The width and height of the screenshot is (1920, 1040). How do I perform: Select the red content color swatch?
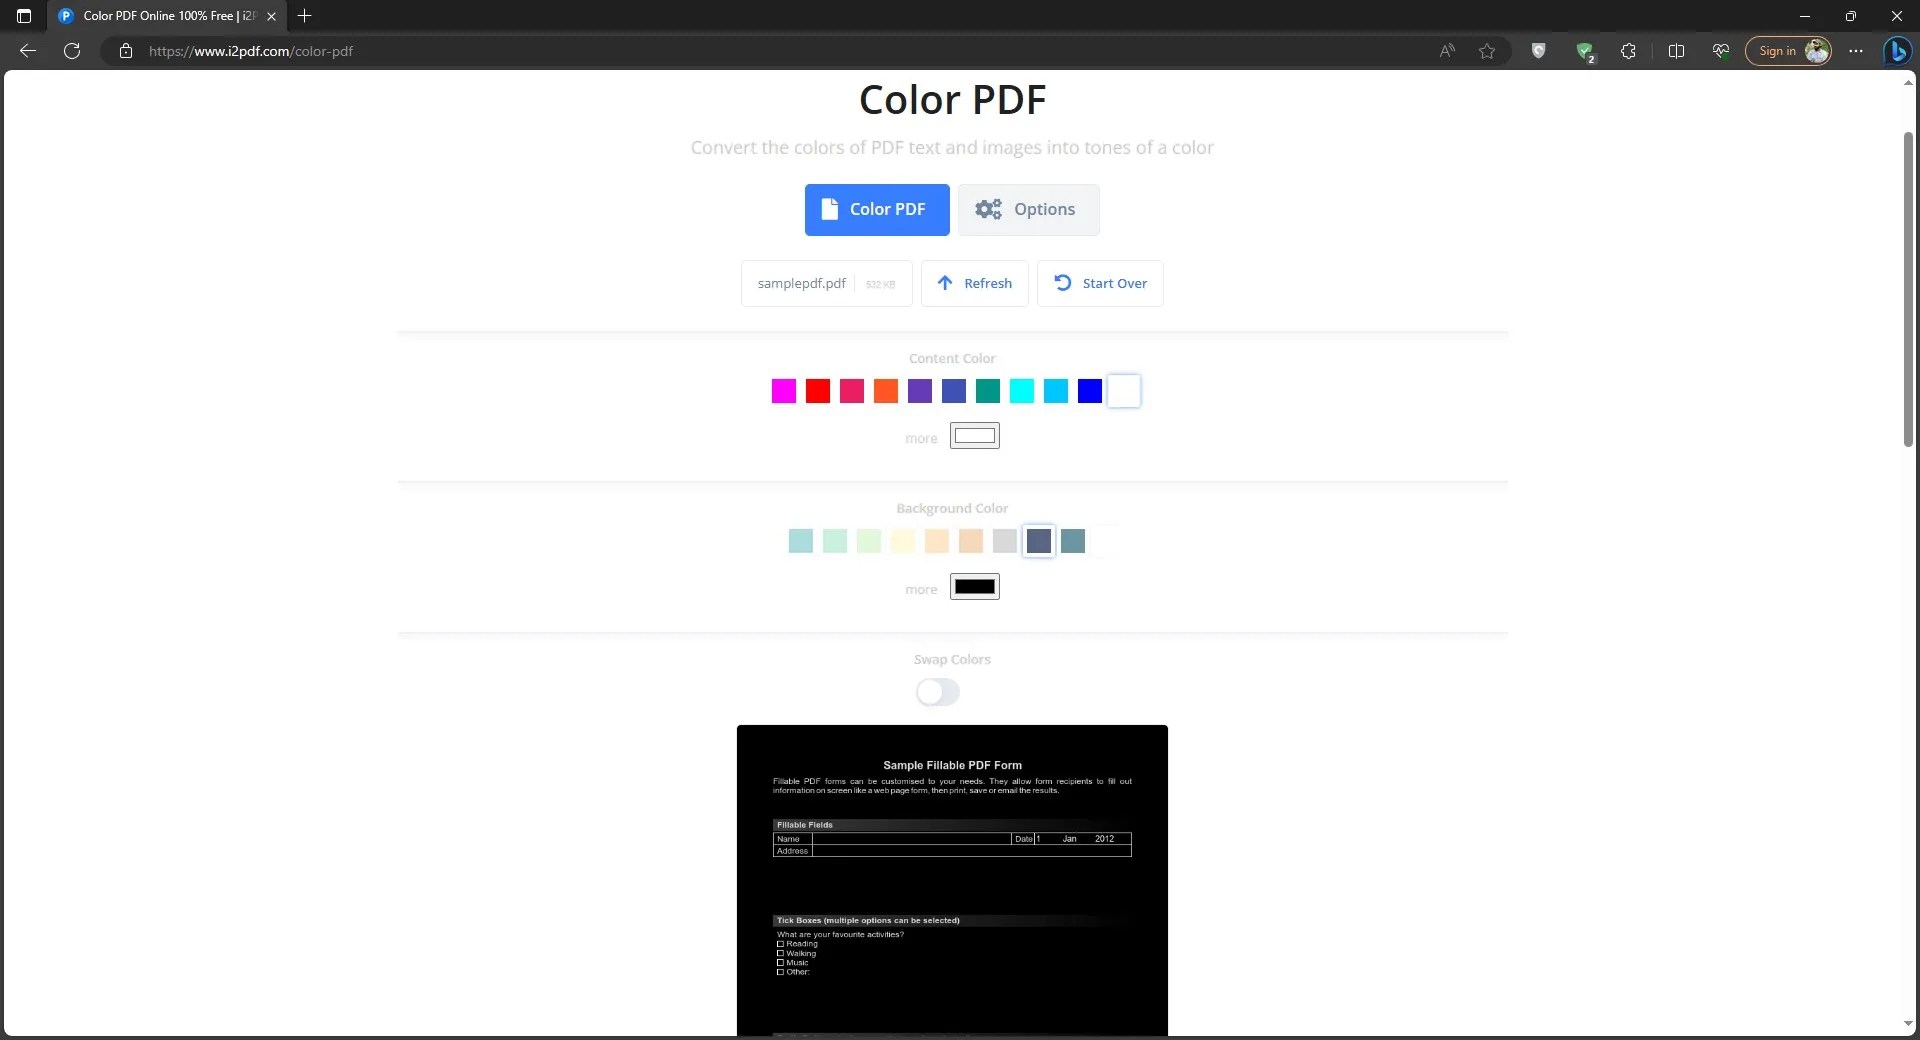pyautogui.click(x=817, y=391)
